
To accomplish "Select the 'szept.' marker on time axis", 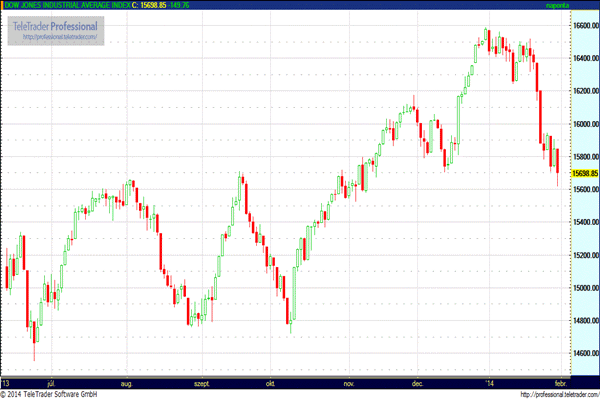I will click(202, 384).
